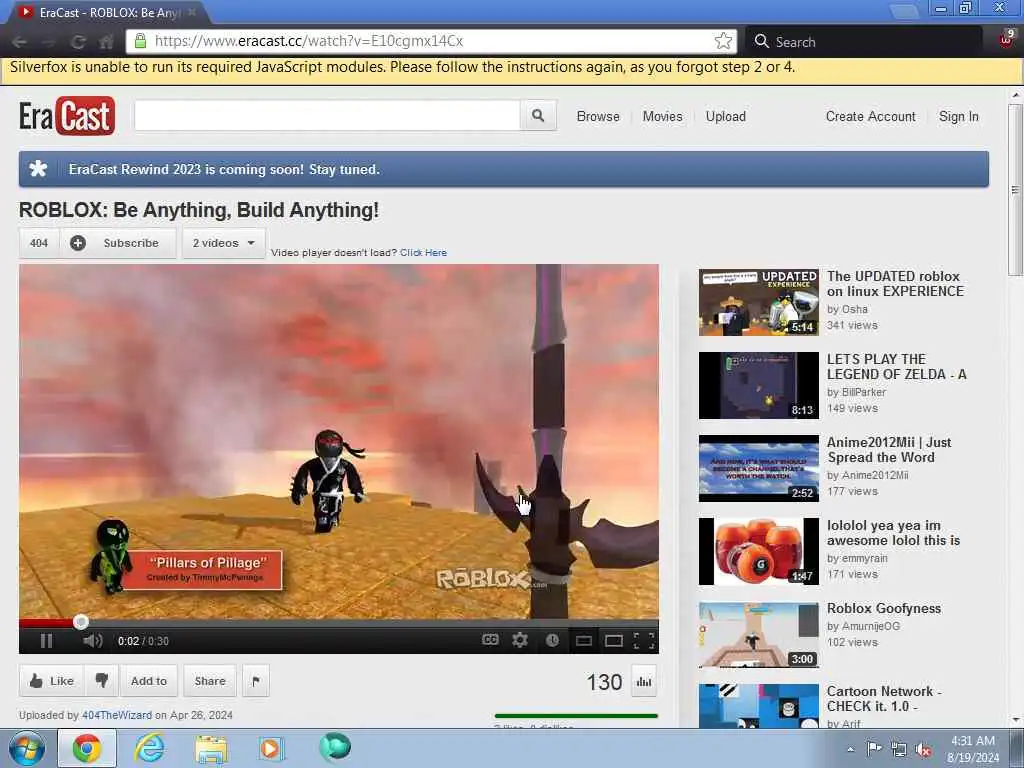Go to browser home page

point(106,42)
